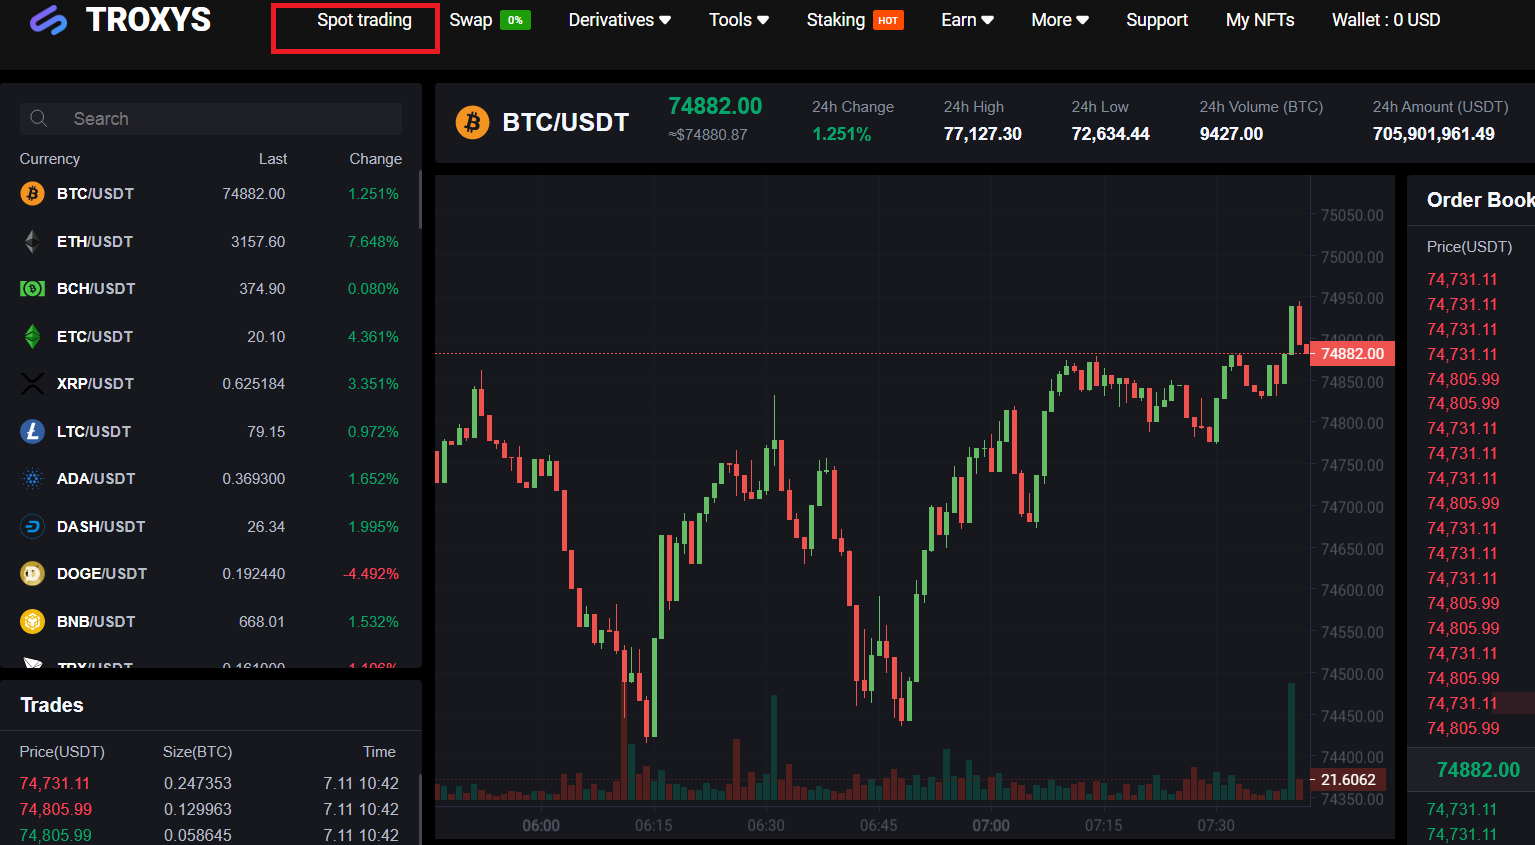
Task: Click the TROXYS logo icon
Action: click(x=48, y=20)
